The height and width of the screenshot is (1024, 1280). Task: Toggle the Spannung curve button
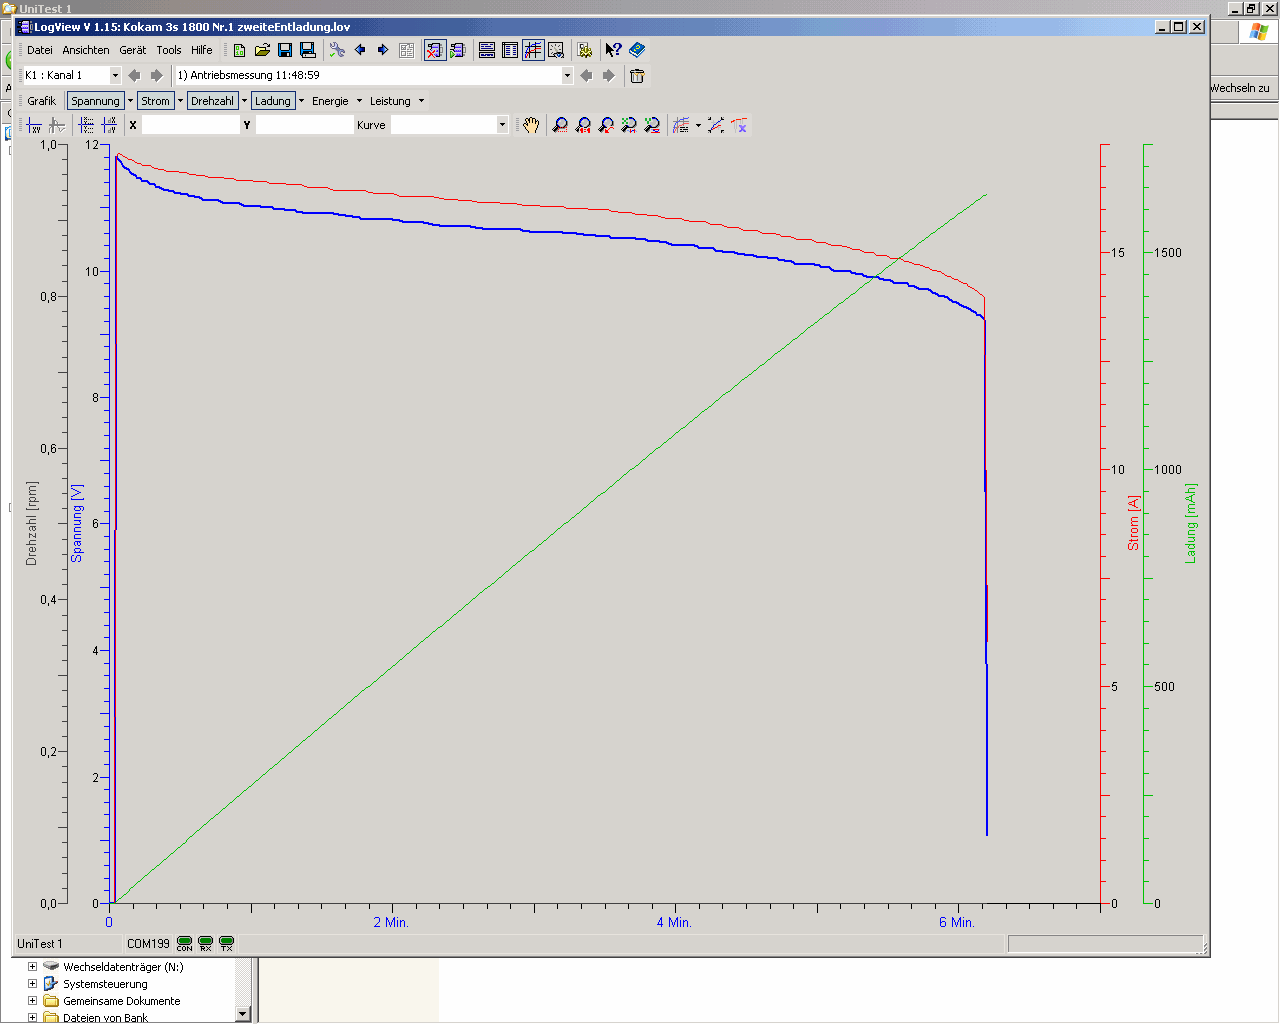tap(95, 101)
